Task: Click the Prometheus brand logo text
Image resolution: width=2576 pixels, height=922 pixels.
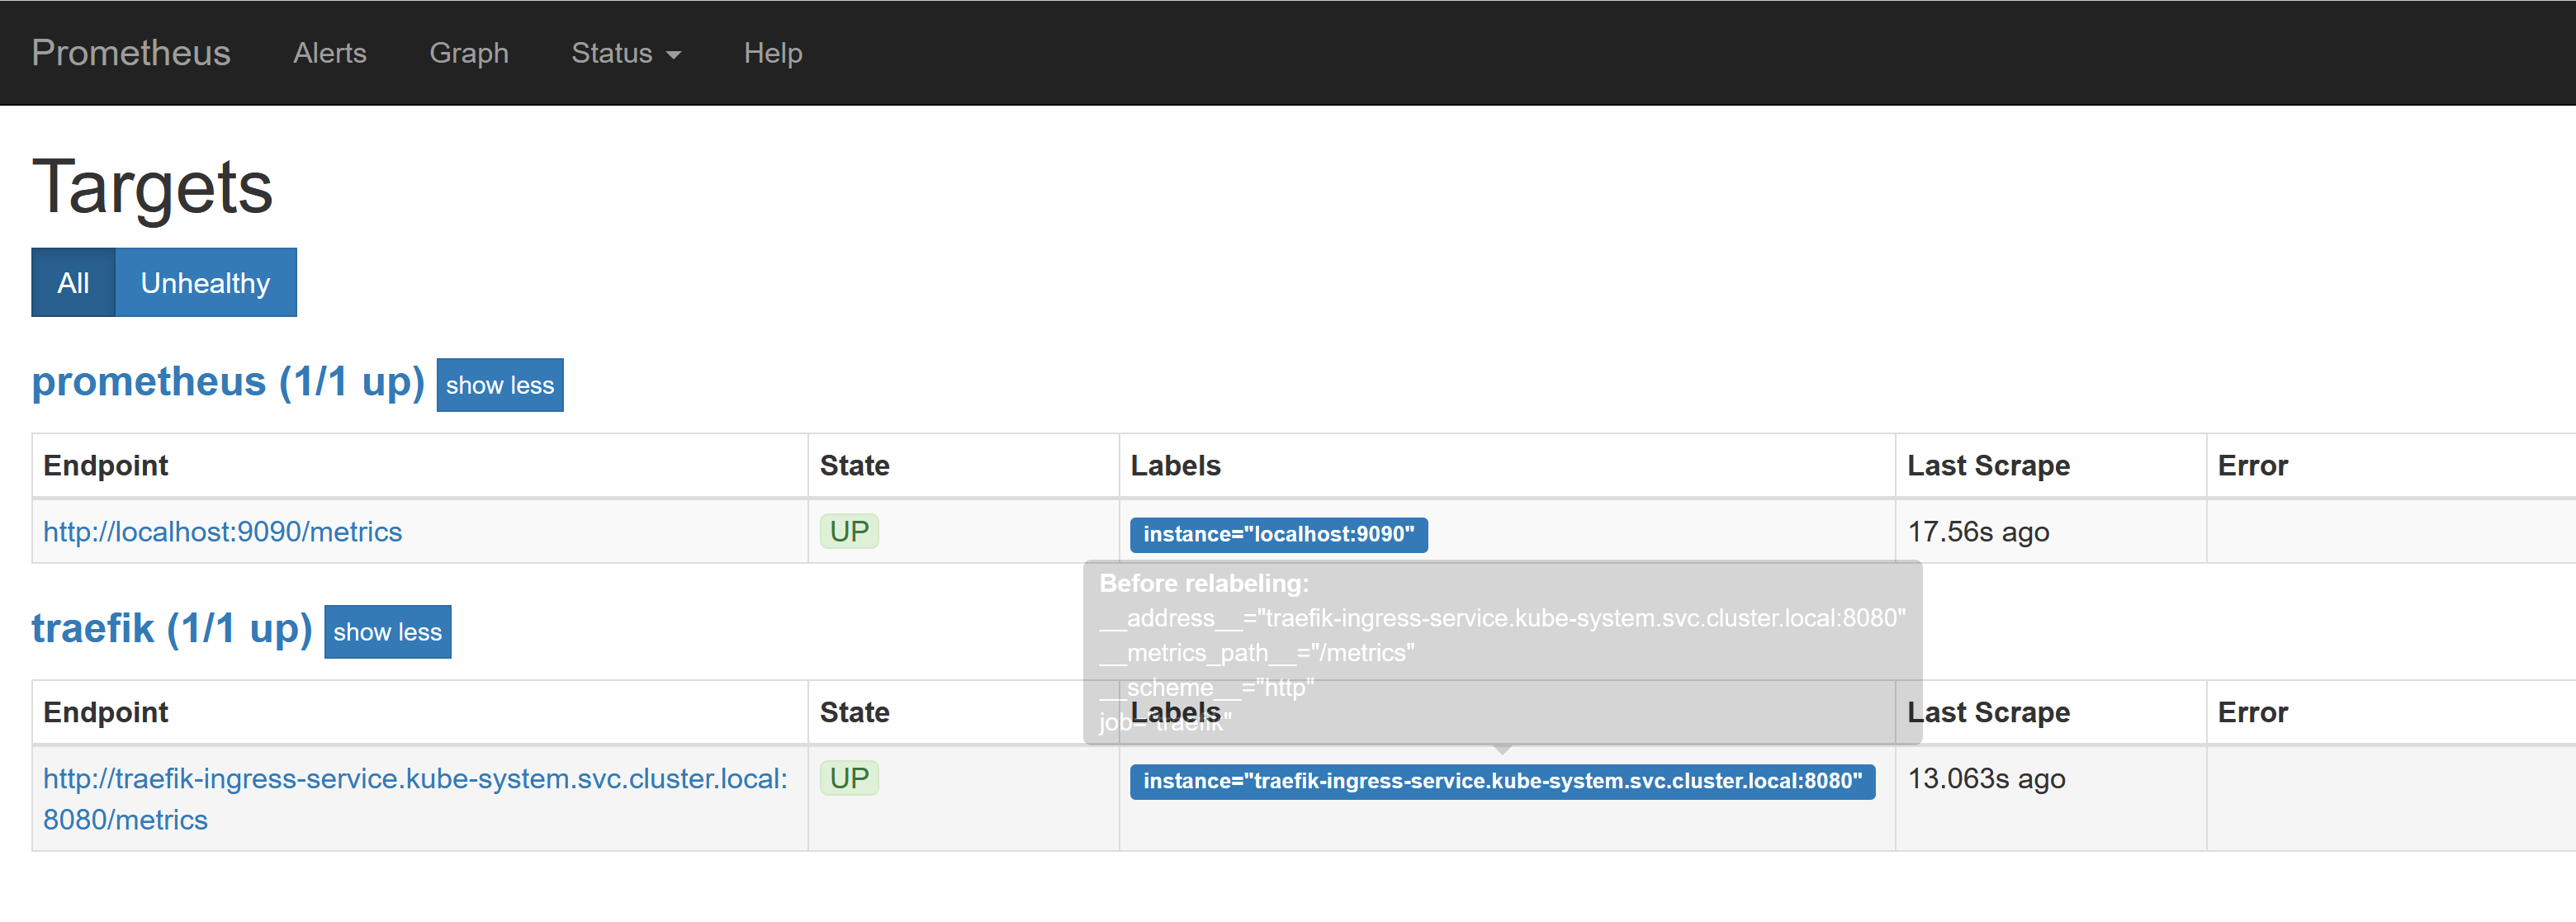Action: (x=131, y=53)
